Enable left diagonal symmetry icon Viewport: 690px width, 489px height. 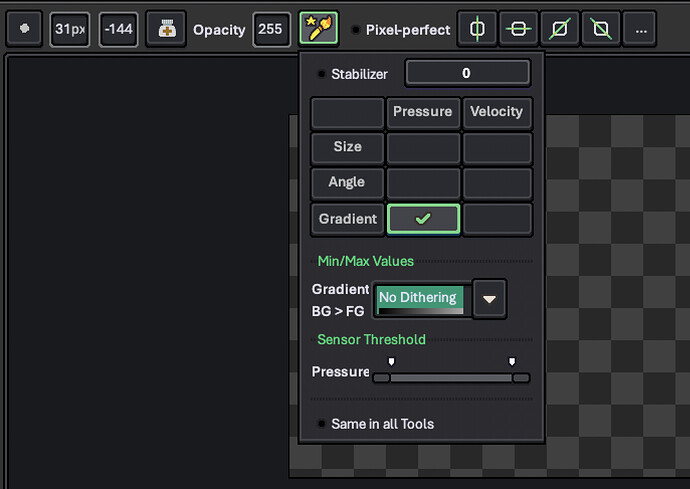click(601, 29)
